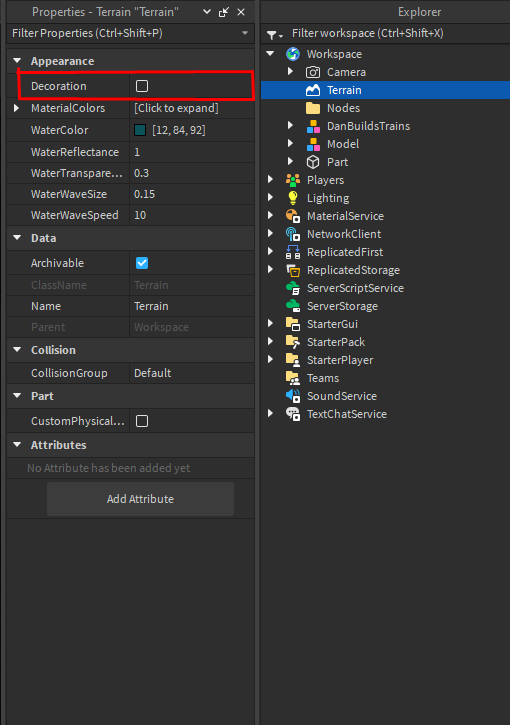This screenshot has width=510, height=725.
Task: Select Terrain in the Explorer tree
Action: pos(386,90)
